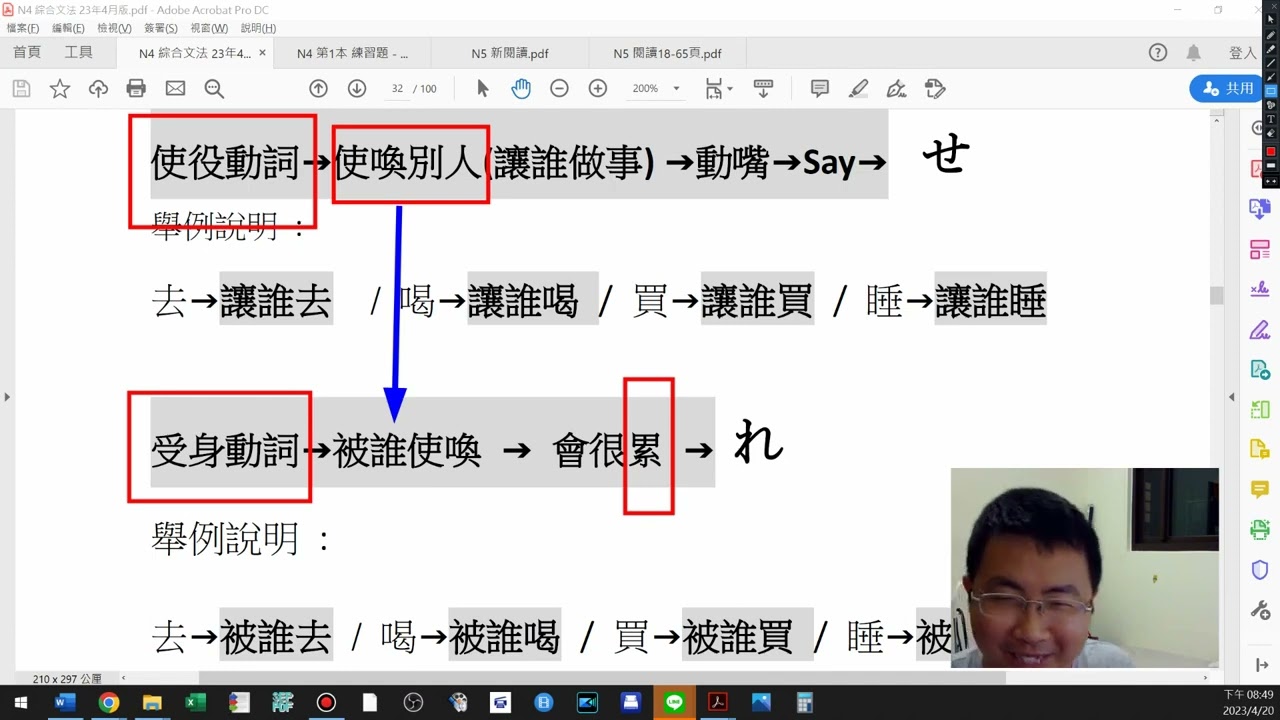Viewport: 1280px width, 720px height.
Task: Collapse the right tools pane arrow
Action: pyautogui.click(x=1232, y=397)
